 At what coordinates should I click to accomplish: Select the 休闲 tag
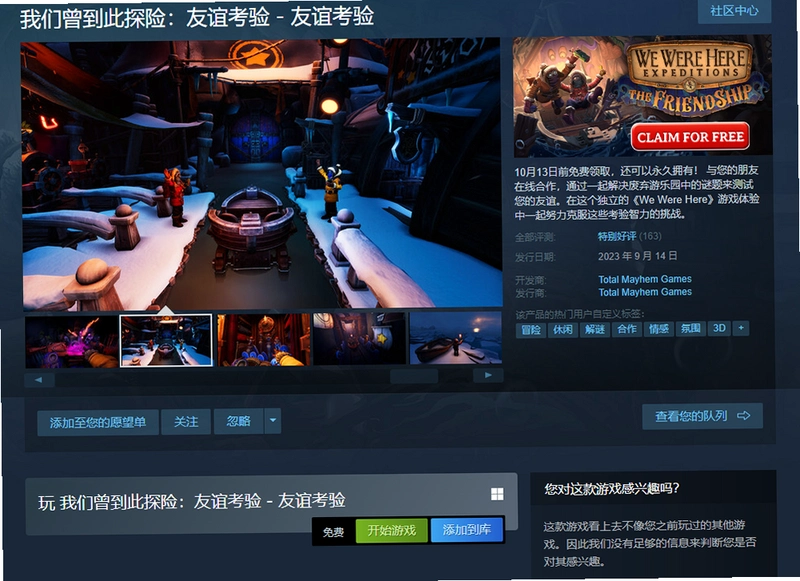(x=563, y=330)
